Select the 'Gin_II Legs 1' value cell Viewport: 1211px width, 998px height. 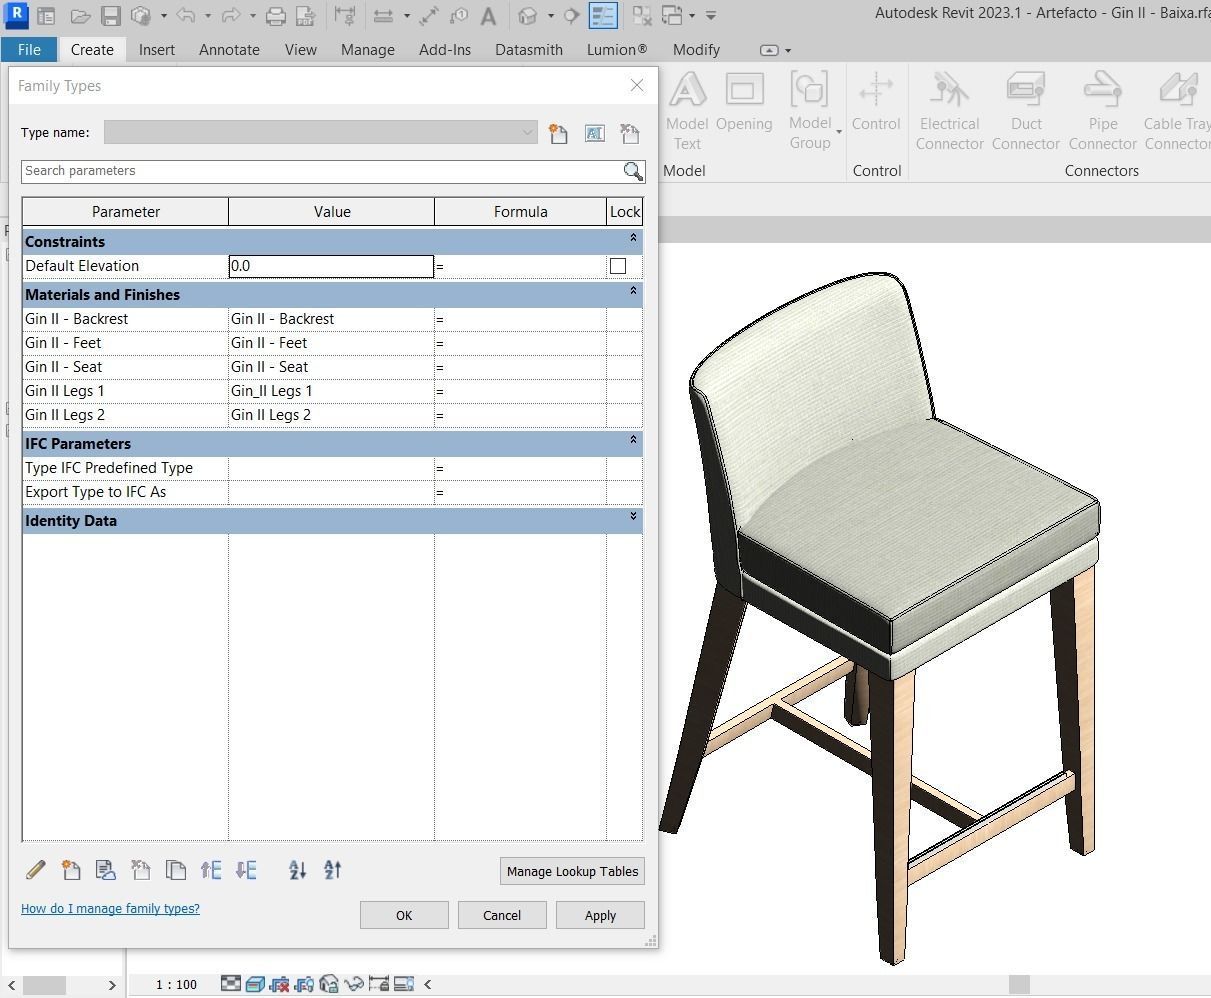pos(331,391)
